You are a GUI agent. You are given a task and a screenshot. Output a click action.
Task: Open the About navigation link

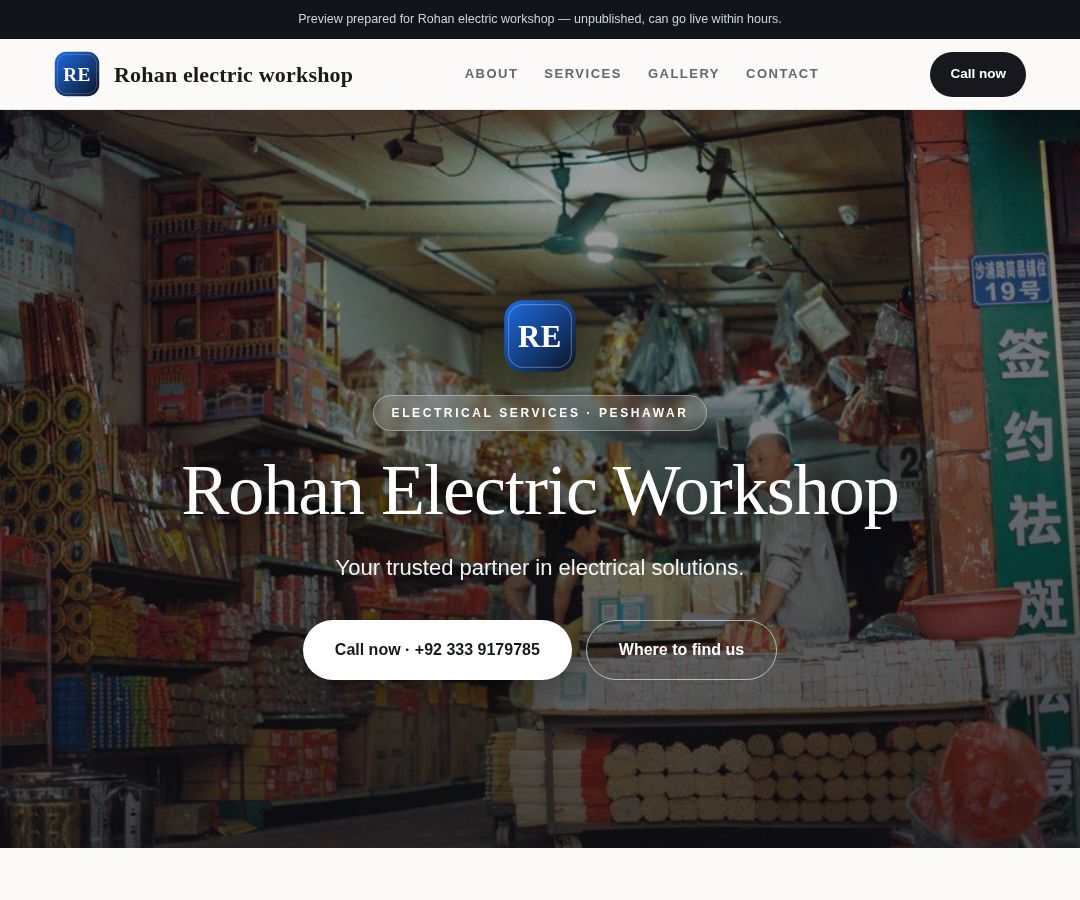pyautogui.click(x=491, y=74)
